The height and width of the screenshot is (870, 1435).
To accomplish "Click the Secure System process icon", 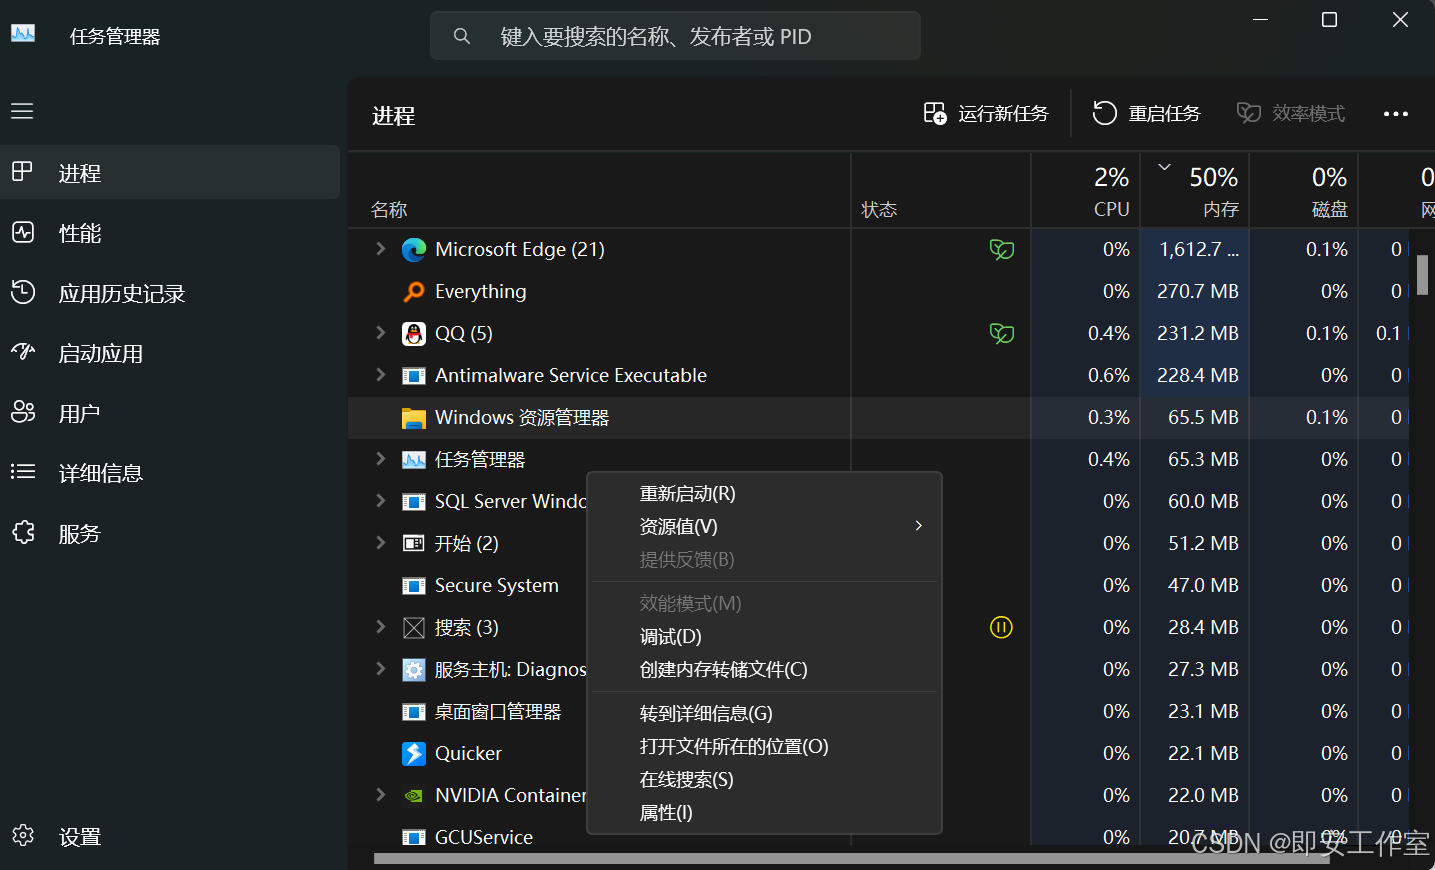I will [413, 586].
